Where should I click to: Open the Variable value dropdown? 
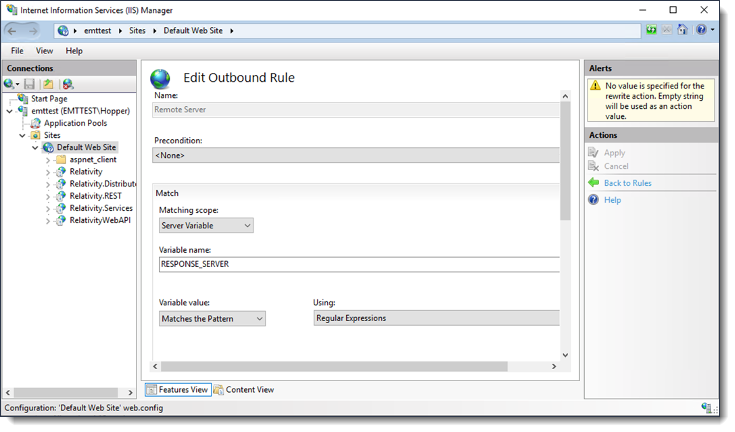click(212, 319)
